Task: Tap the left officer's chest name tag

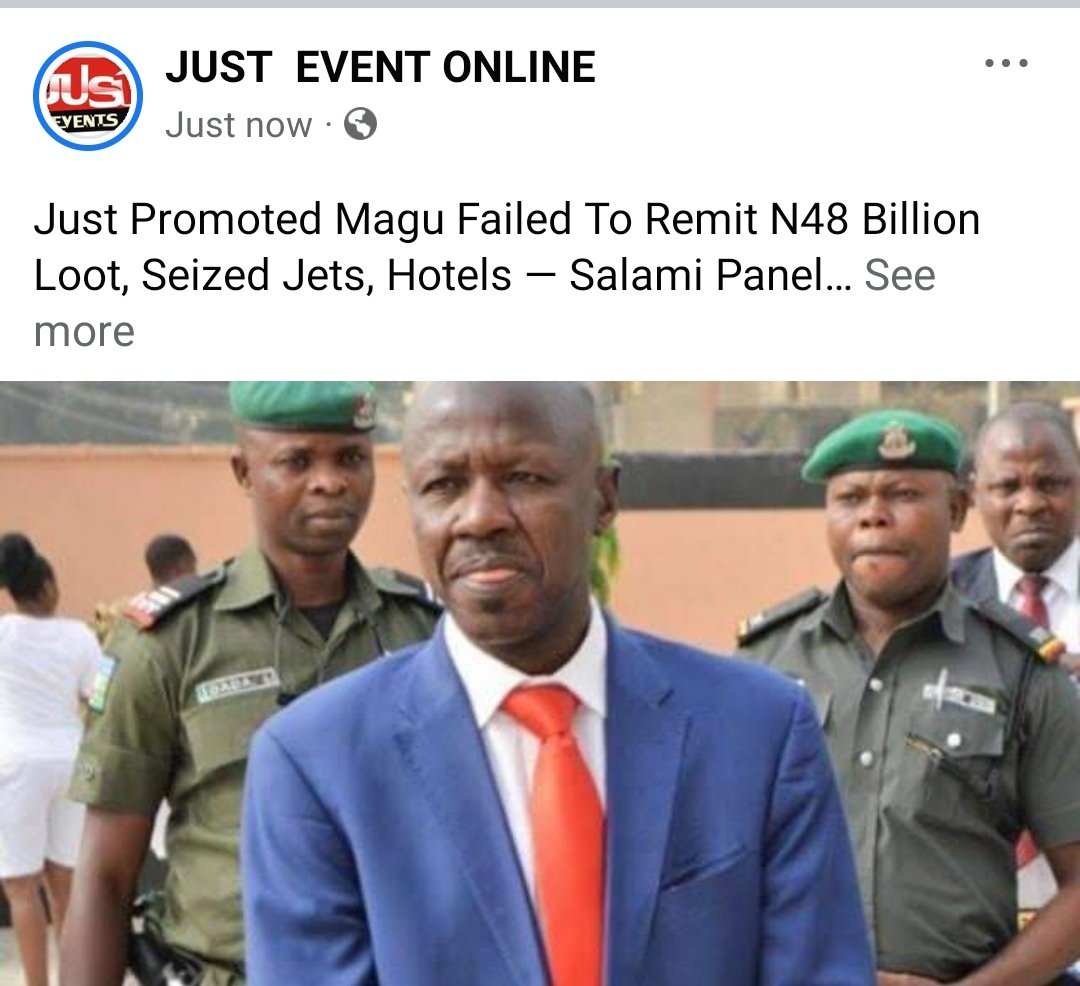Action: pos(238,685)
